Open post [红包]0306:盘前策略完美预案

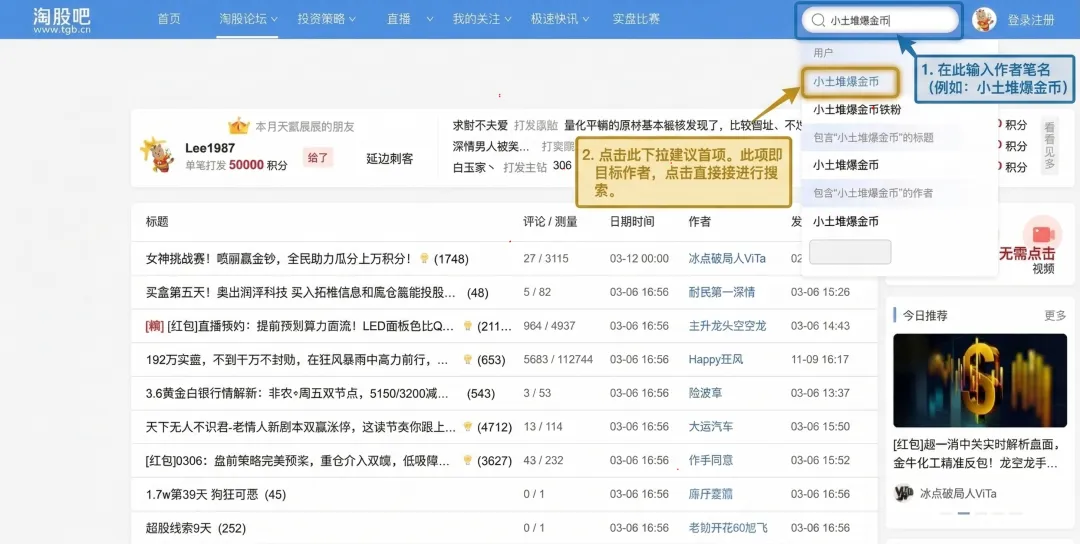[x=300, y=460]
